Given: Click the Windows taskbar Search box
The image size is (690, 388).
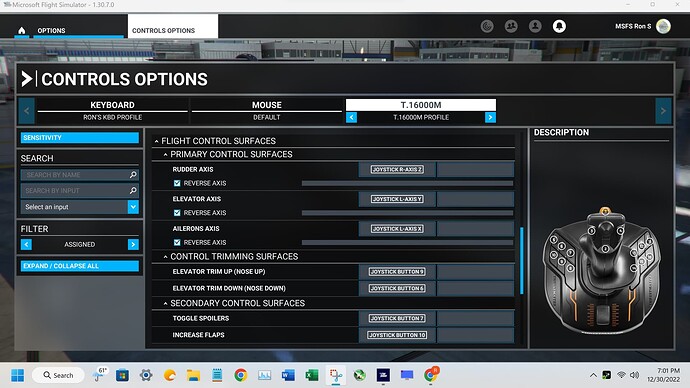Looking at the screenshot, I should point(58,375).
